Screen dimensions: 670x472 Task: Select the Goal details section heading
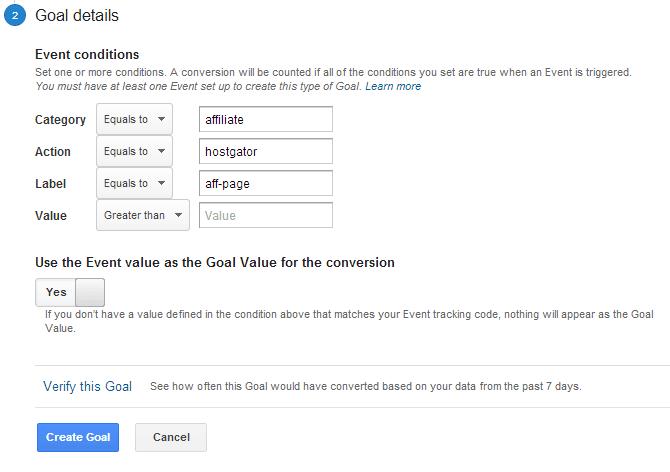click(x=77, y=16)
